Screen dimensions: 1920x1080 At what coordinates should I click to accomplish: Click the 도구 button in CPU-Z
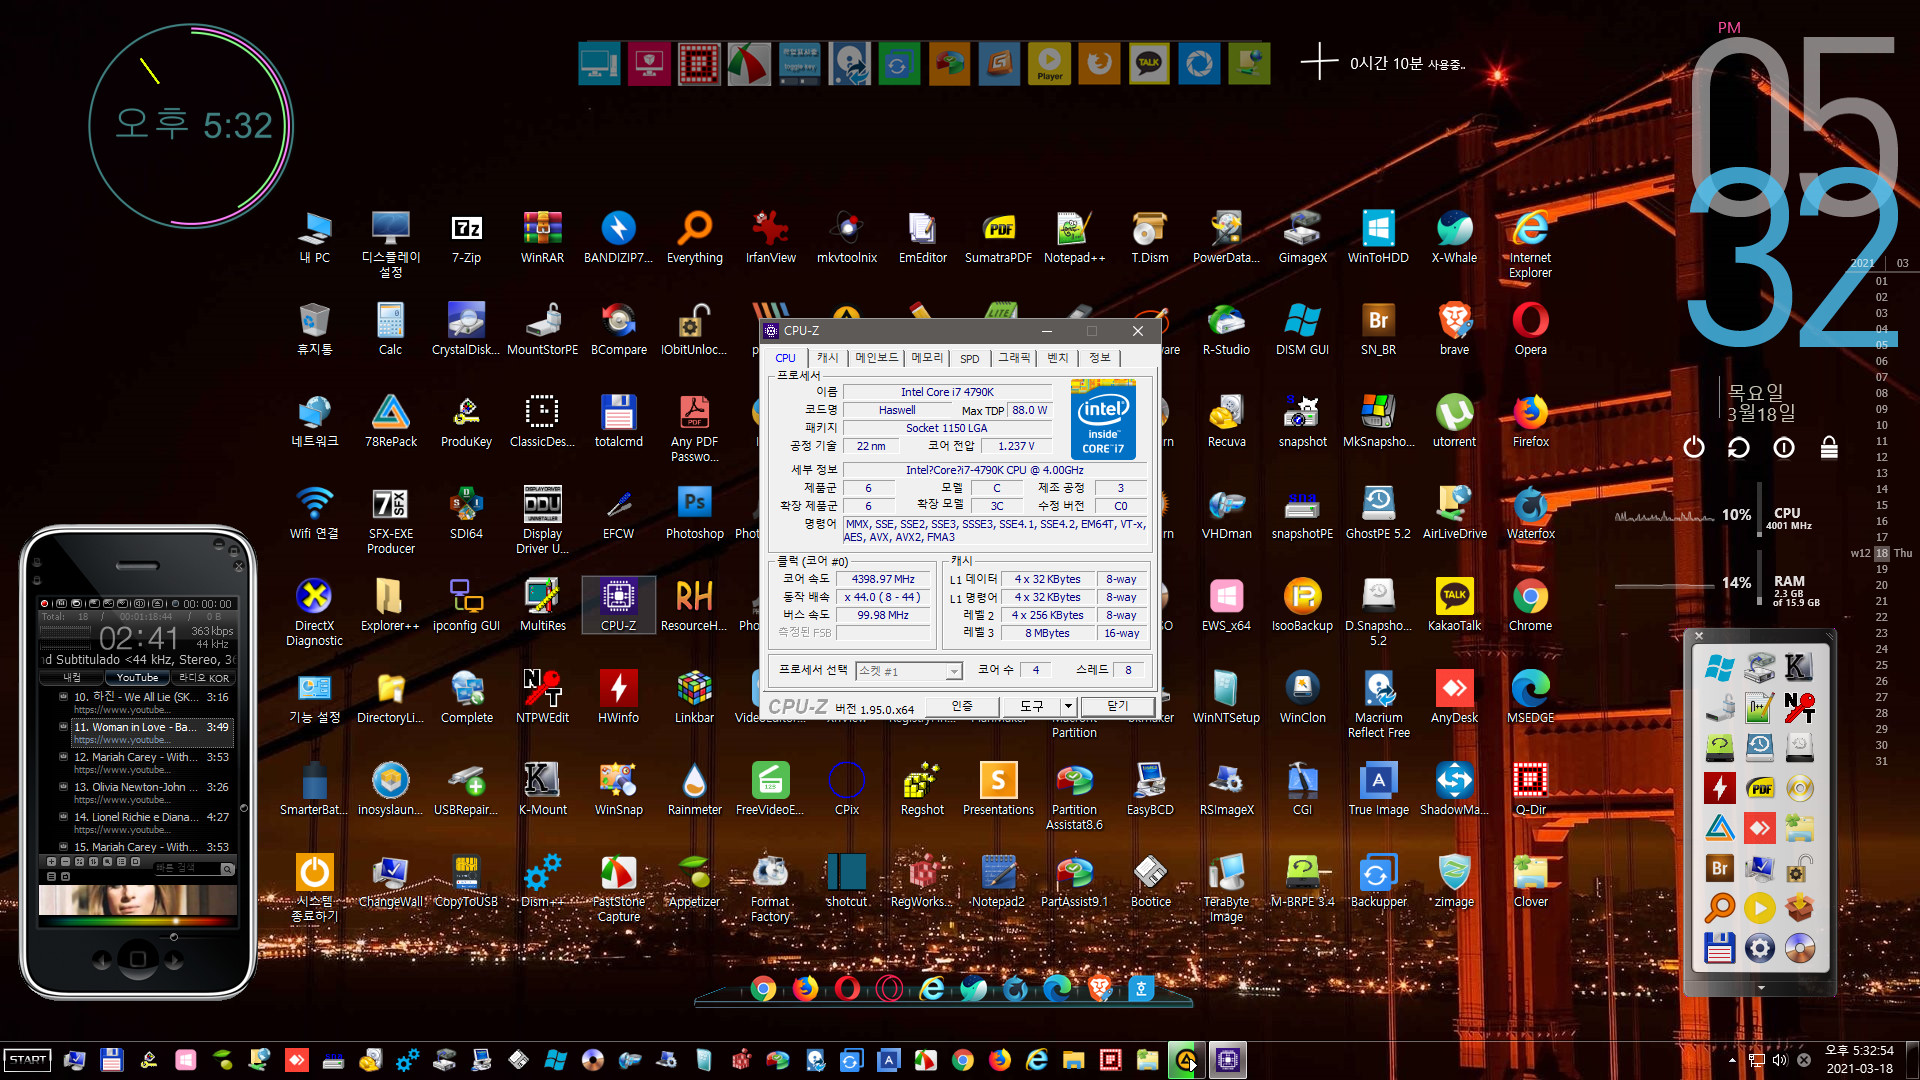1031,706
